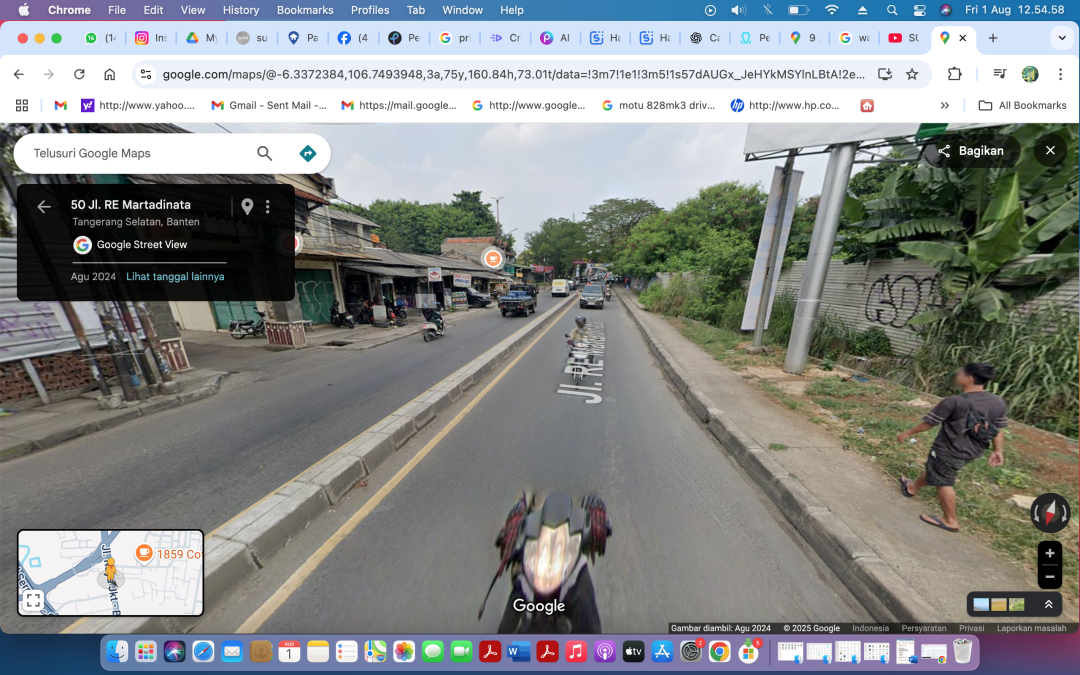The height and width of the screenshot is (675, 1080).
Task: Open the History menu
Action: click(x=241, y=10)
